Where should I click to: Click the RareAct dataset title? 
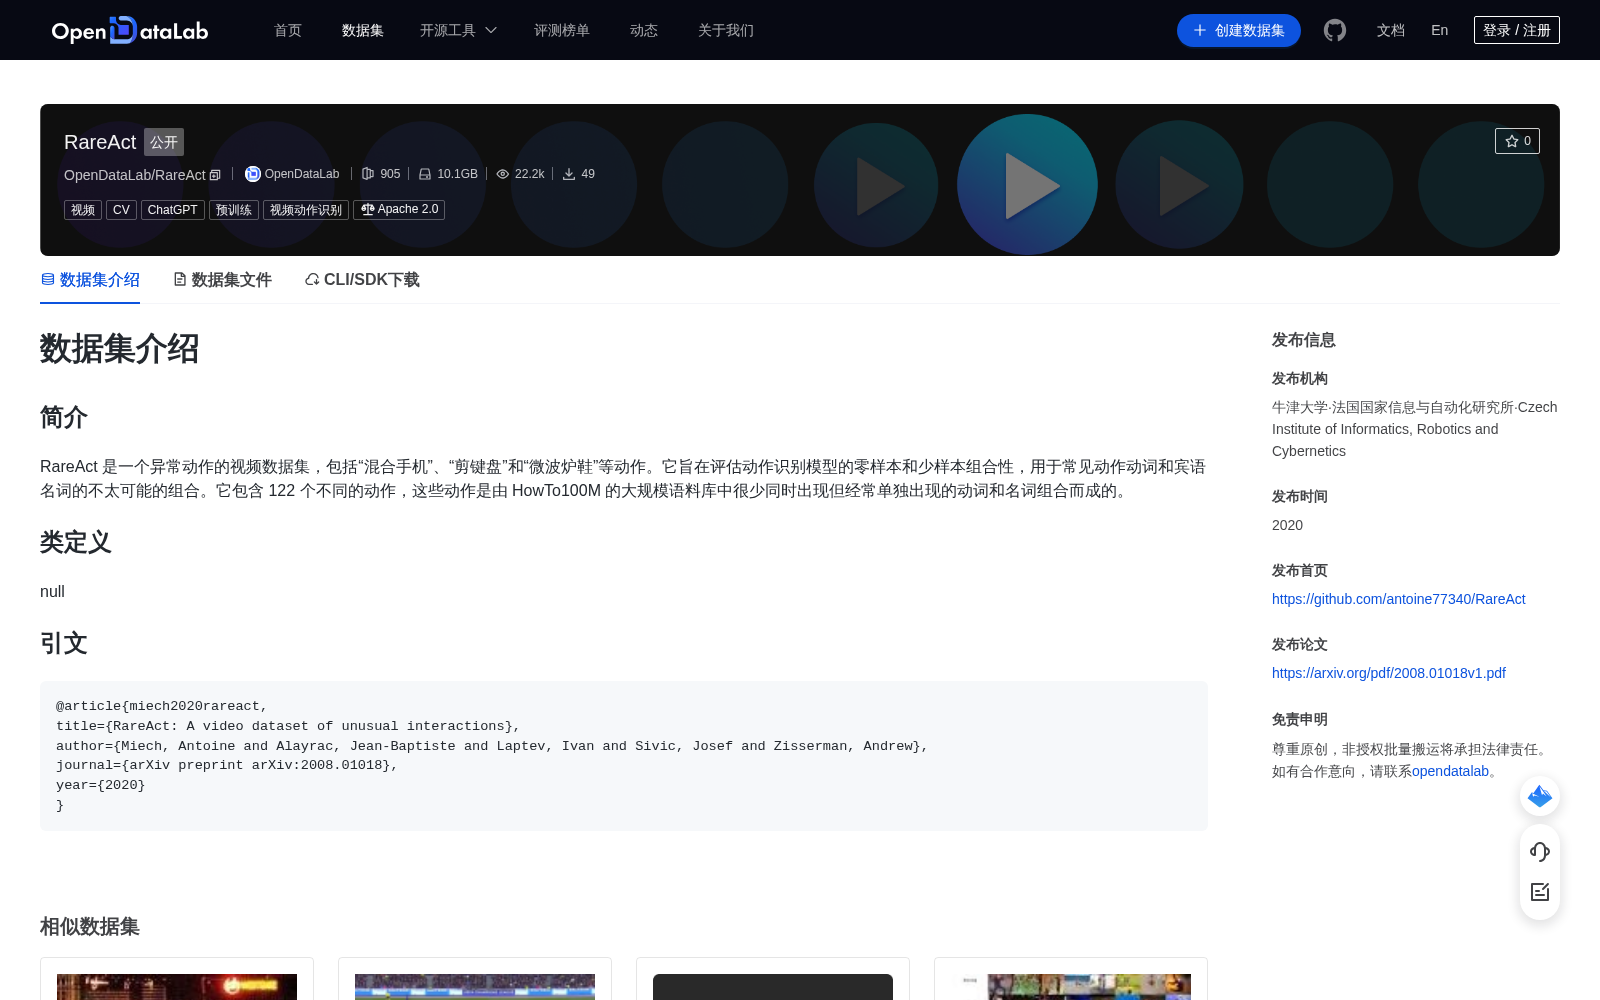(x=100, y=142)
